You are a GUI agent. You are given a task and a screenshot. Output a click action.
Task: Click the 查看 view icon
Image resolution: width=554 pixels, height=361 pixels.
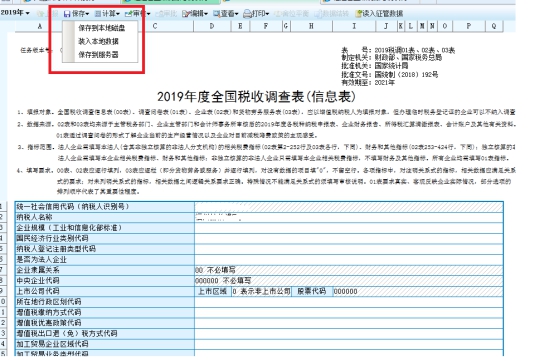click(216, 14)
